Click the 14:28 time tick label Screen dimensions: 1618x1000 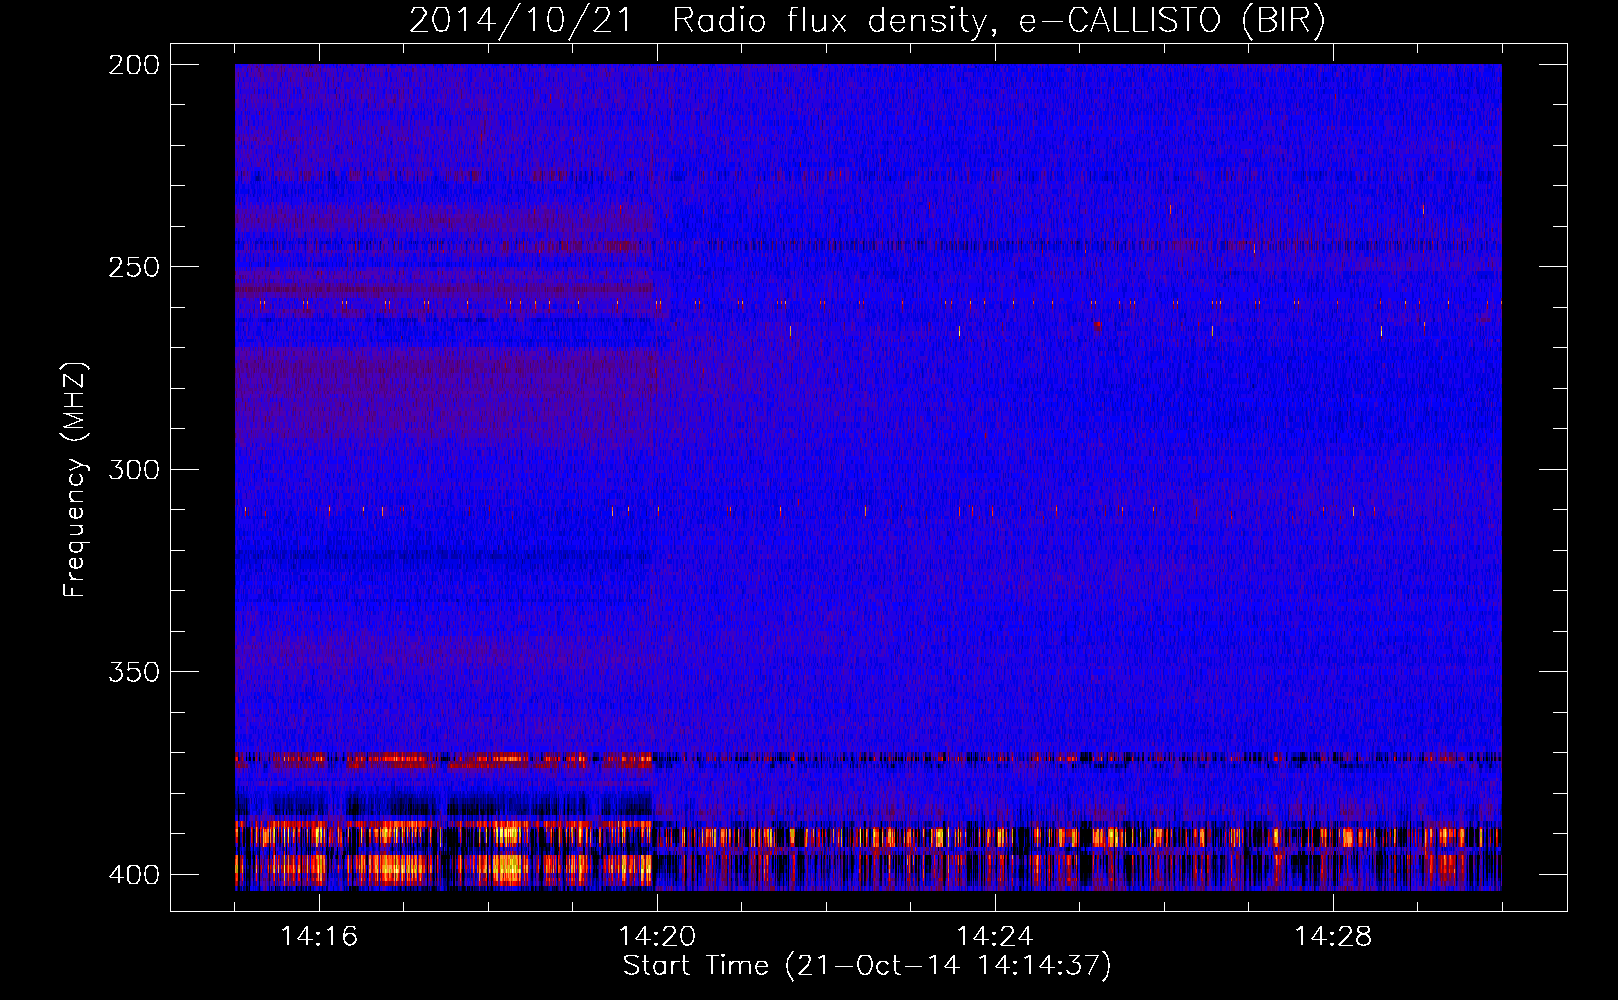coord(1333,937)
